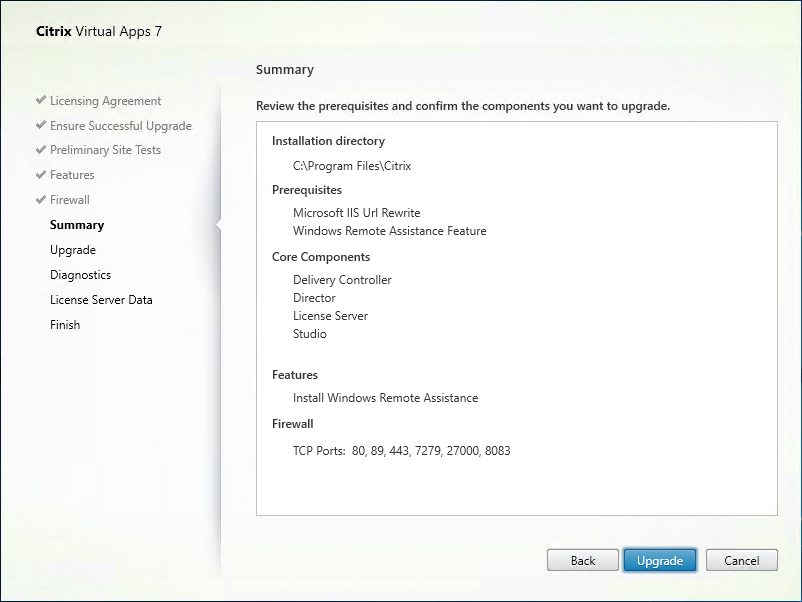Click the Prerequisites heading

click(x=307, y=190)
